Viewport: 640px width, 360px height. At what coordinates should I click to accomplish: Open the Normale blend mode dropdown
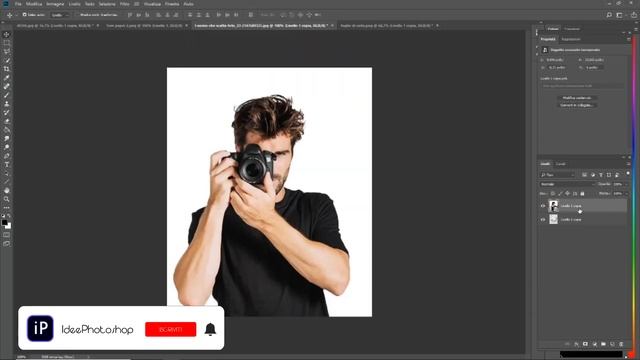point(567,184)
